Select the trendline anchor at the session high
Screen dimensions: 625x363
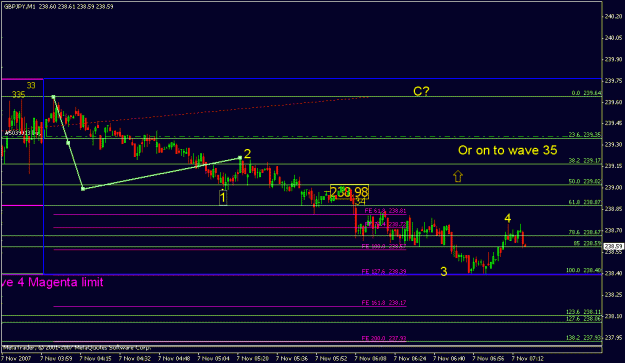(x=53, y=97)
